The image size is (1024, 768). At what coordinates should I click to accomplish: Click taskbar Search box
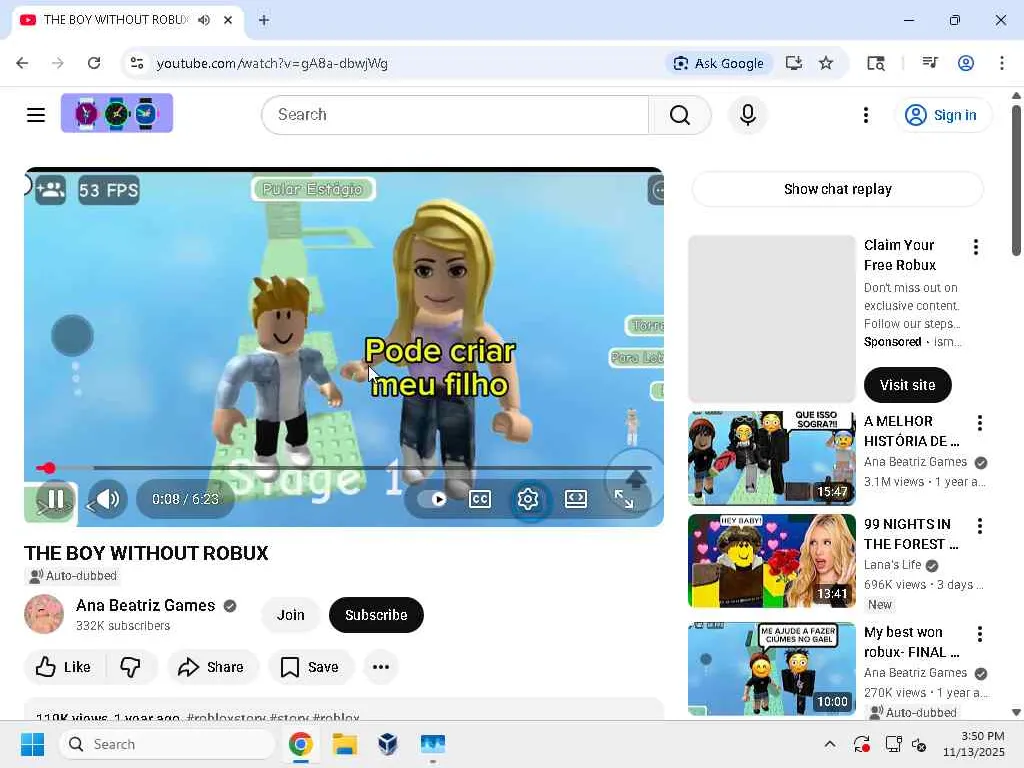coord(167,744)
